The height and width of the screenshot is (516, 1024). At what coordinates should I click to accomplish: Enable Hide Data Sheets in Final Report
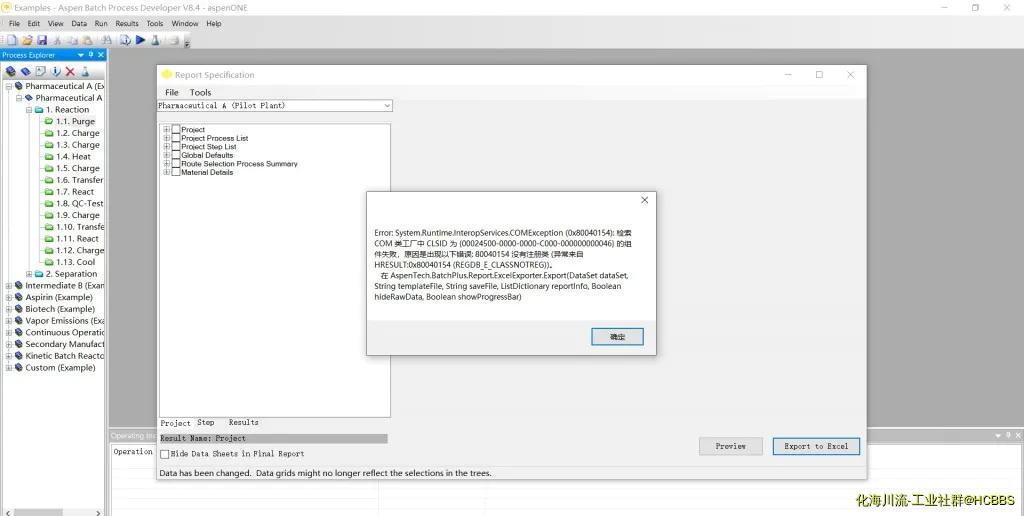click(165, 453)
